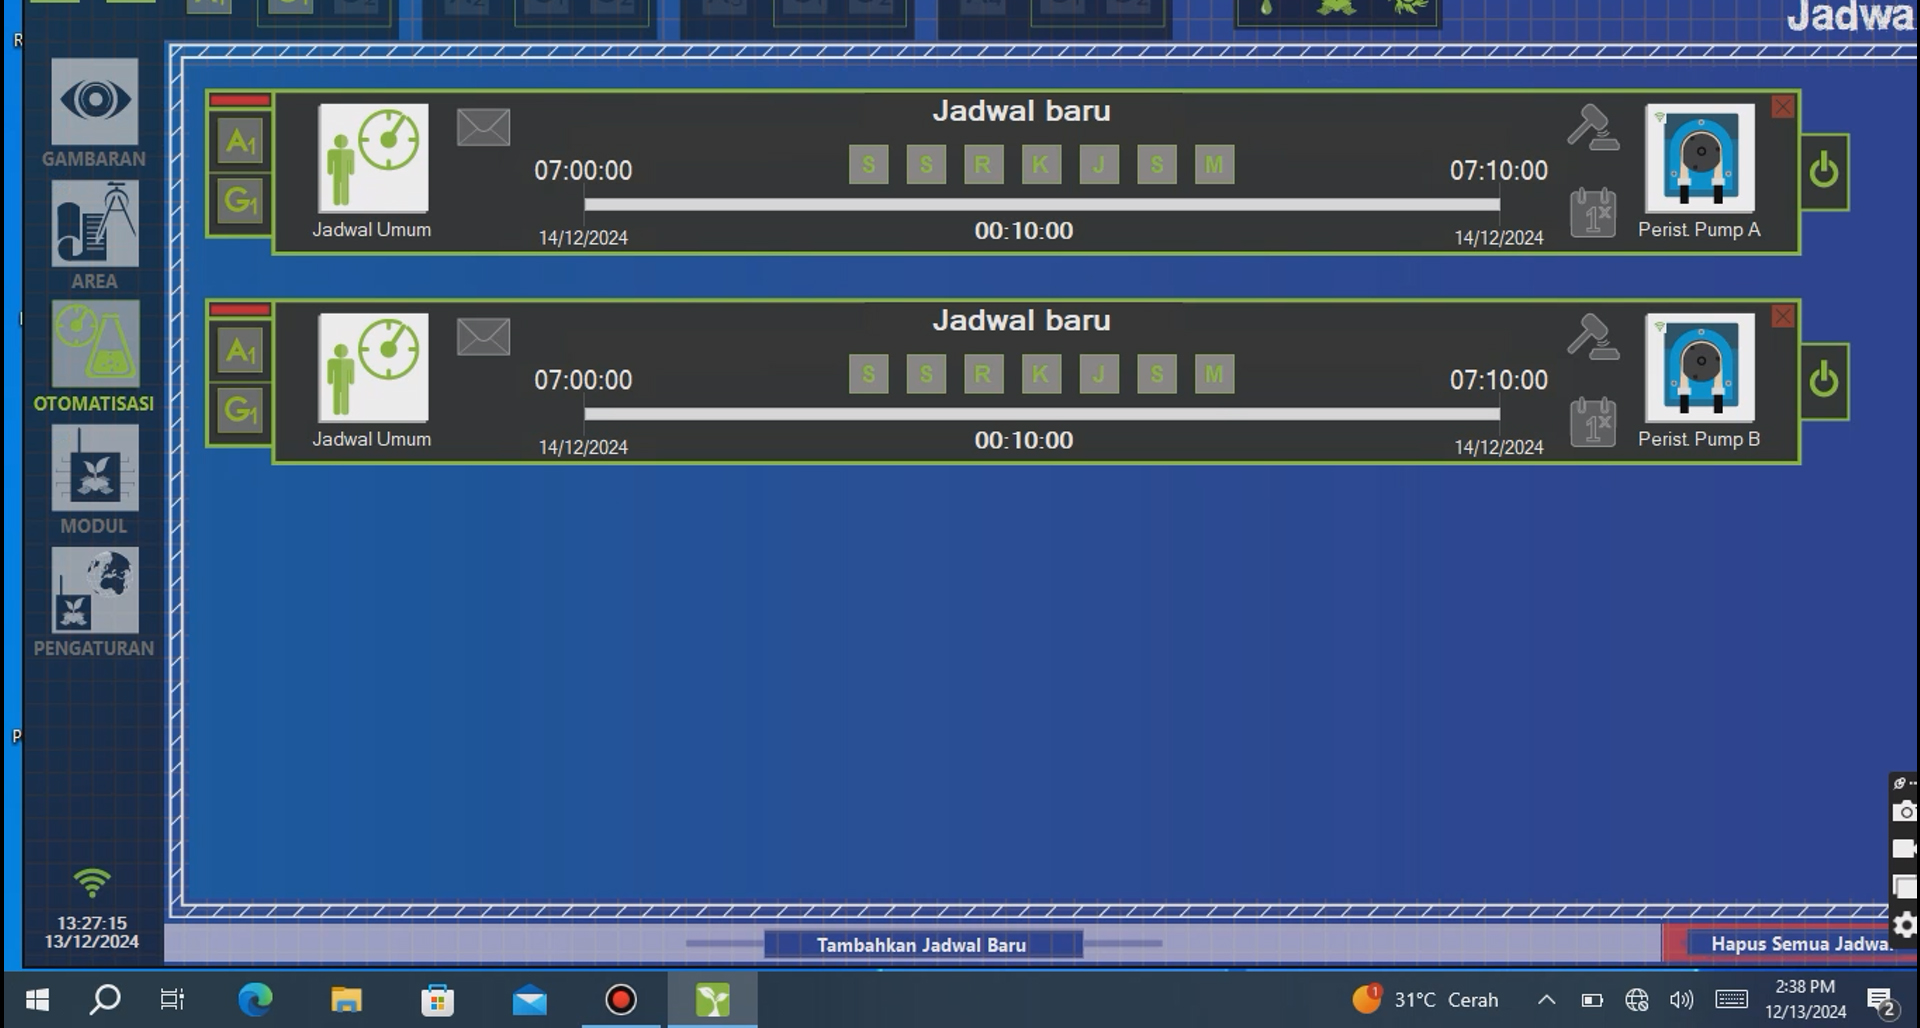Image resolution: width=1920 pixels, height=1028 pixels.
Task: Click envelope notification icon in first schedule
Action: pyautogui.click(x=483, y=128)
